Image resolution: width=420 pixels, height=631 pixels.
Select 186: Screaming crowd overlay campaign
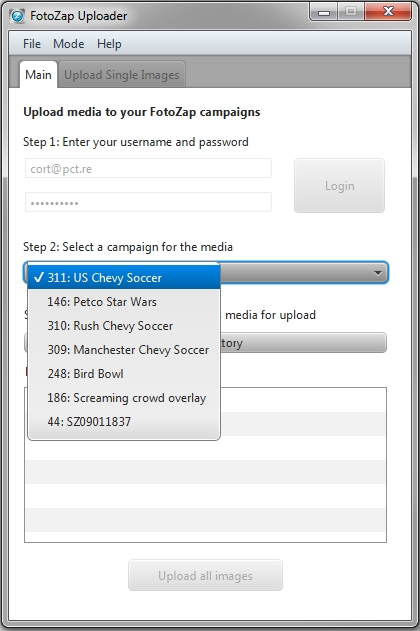[x=124, y=398]
